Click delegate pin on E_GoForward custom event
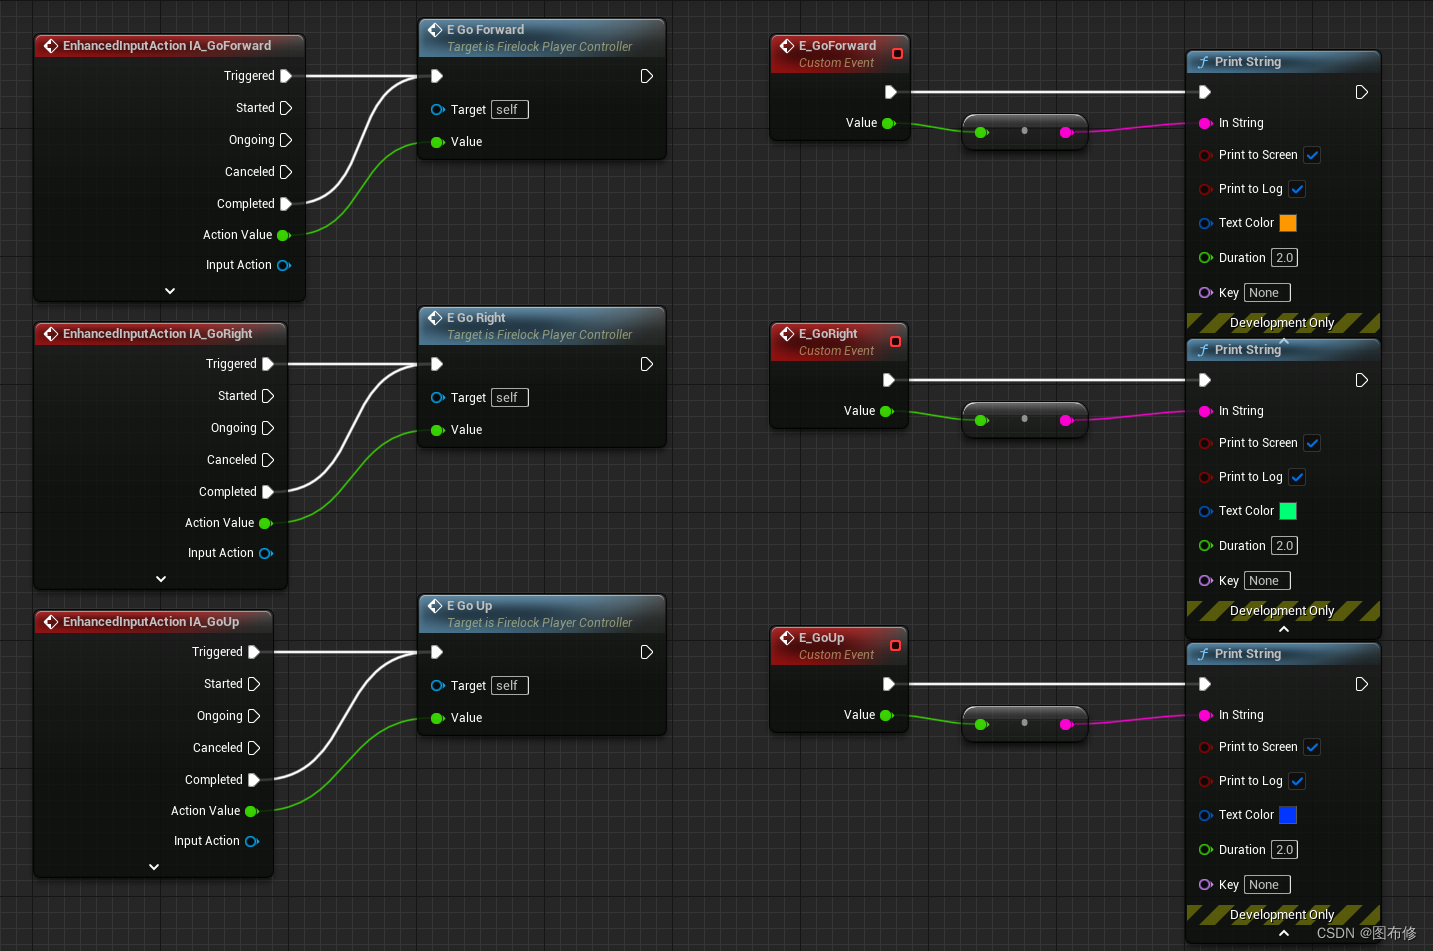Screen dimensions: 1433x951 coord(897,54)
